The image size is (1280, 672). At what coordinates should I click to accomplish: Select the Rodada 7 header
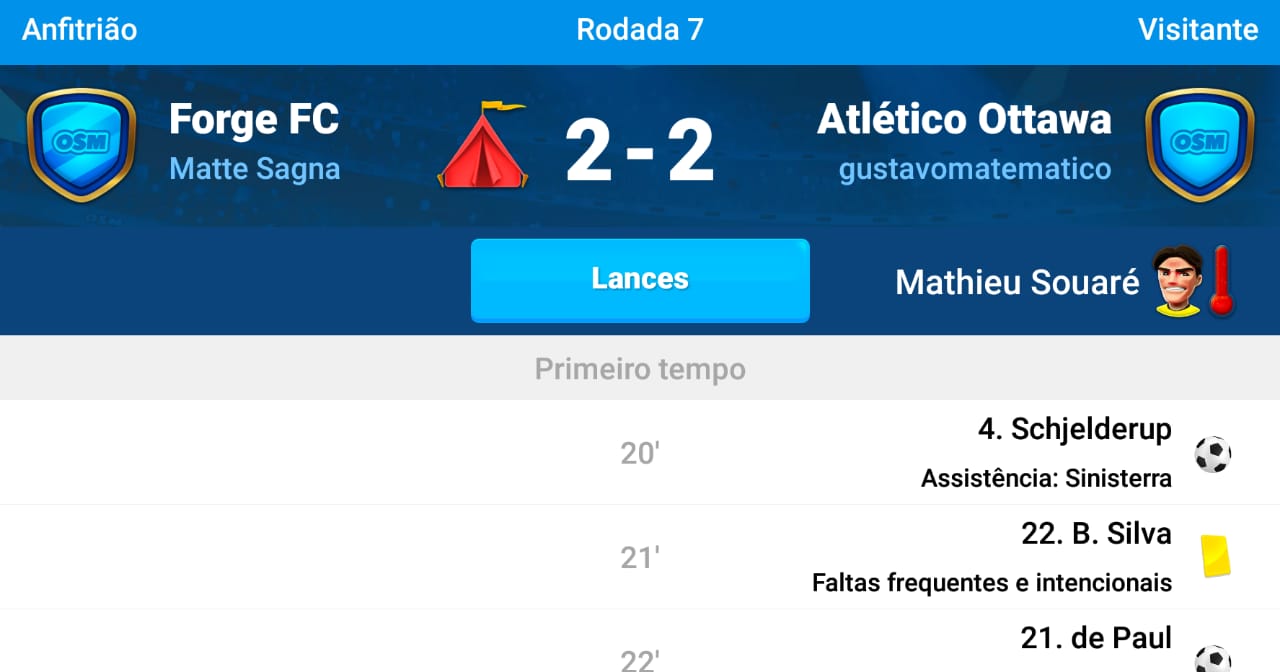click(x=640, y=30)
